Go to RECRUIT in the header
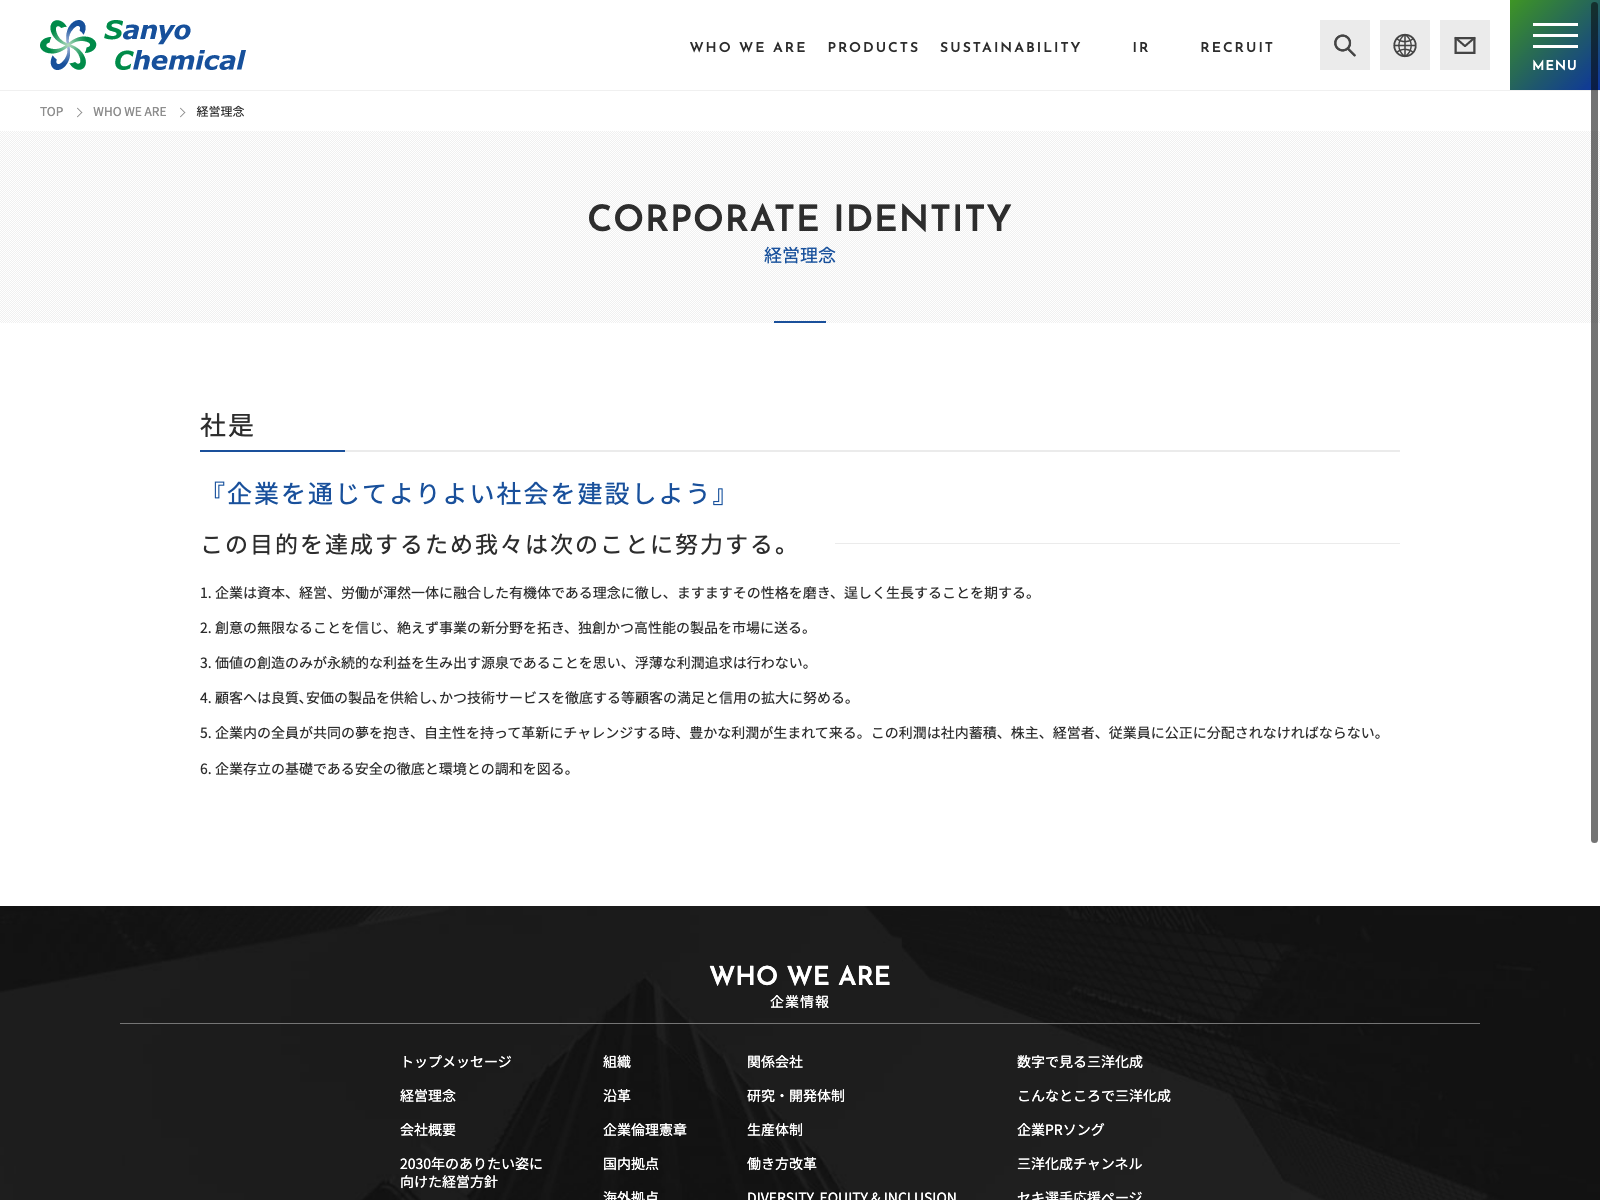Viewport: 1600px width, 1200px height. pyautogui.click(x=1237, y=47)
